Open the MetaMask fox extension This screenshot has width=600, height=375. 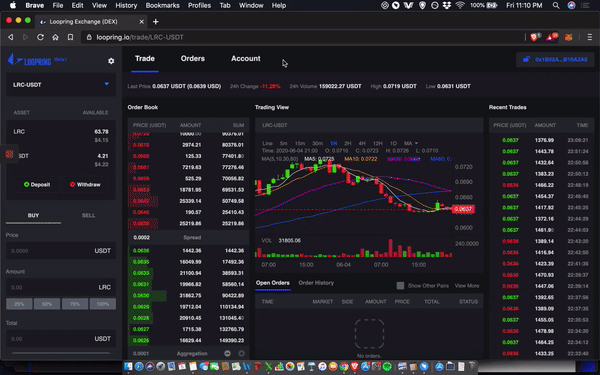pyautogui.click(x=569, y=37)
